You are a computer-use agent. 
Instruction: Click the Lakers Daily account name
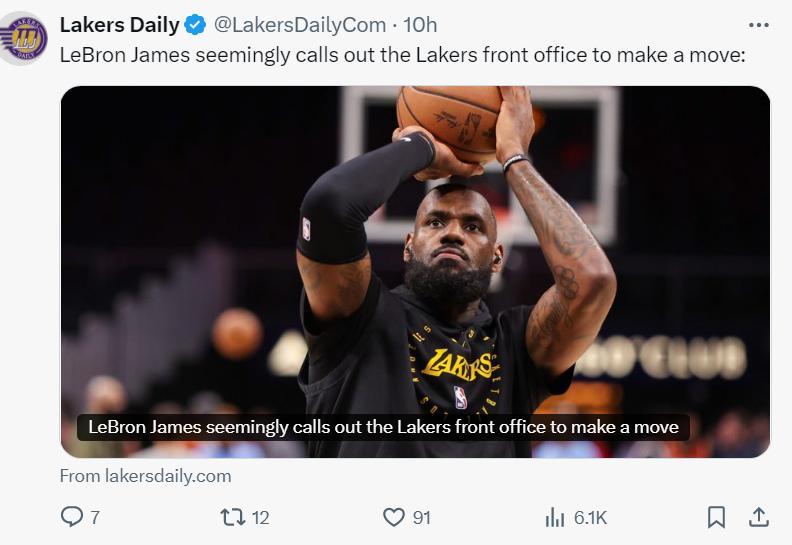click(120, 24)
